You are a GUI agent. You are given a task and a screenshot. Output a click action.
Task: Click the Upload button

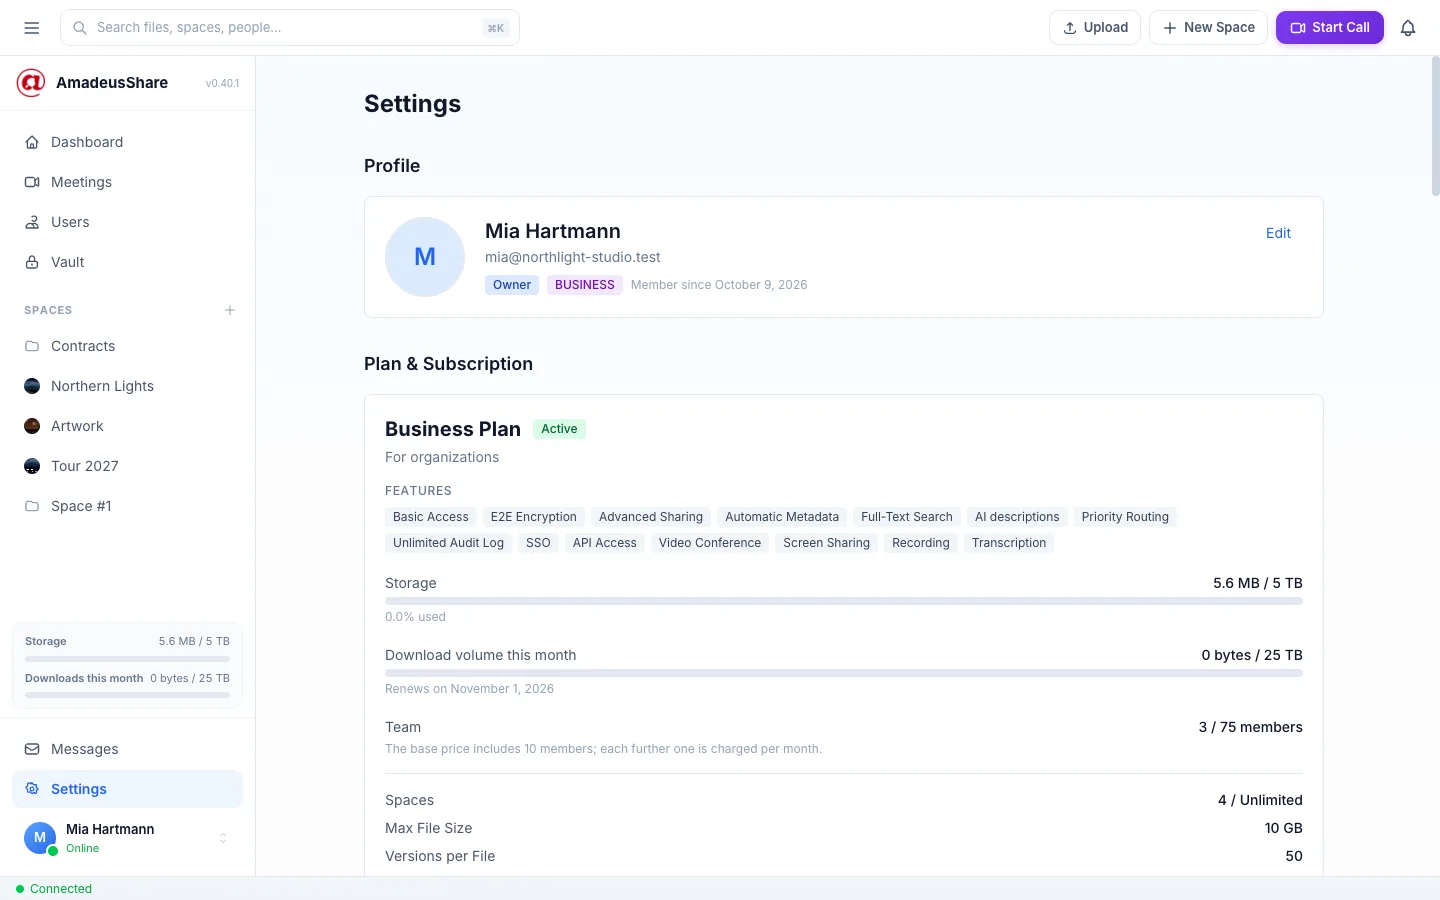click(1095, 28)
